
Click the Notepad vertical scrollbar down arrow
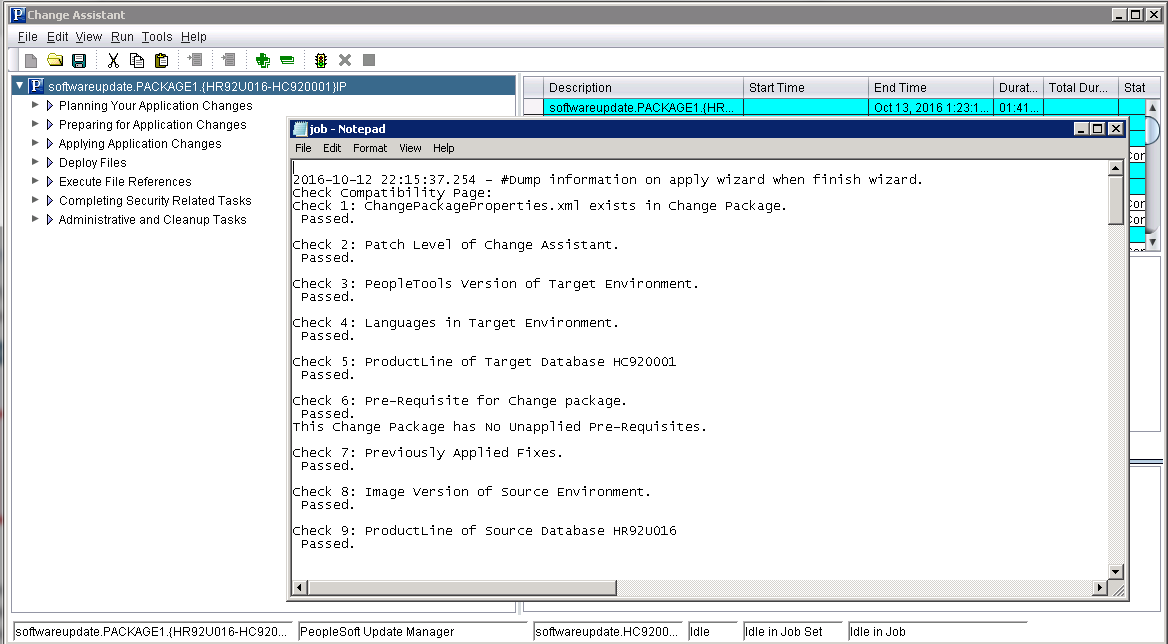coord(1116,572)
